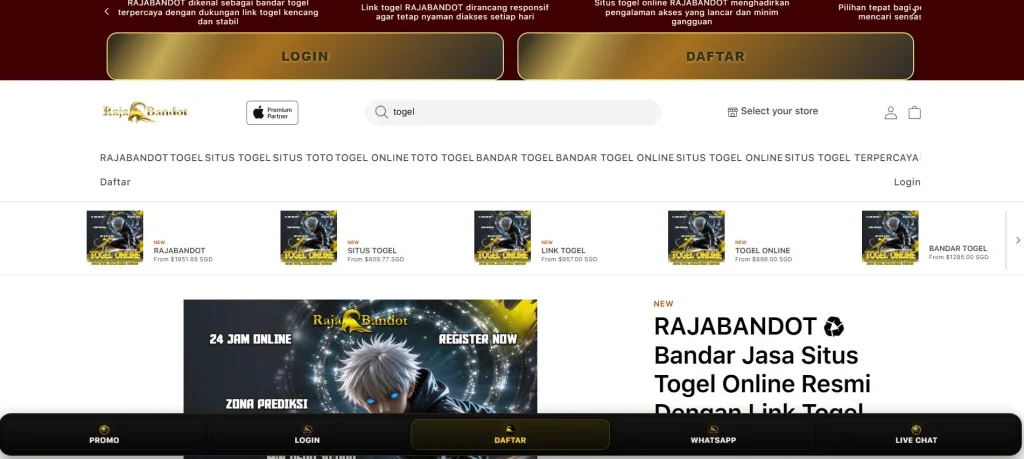Click into the search field containing togel

[520, 112]
